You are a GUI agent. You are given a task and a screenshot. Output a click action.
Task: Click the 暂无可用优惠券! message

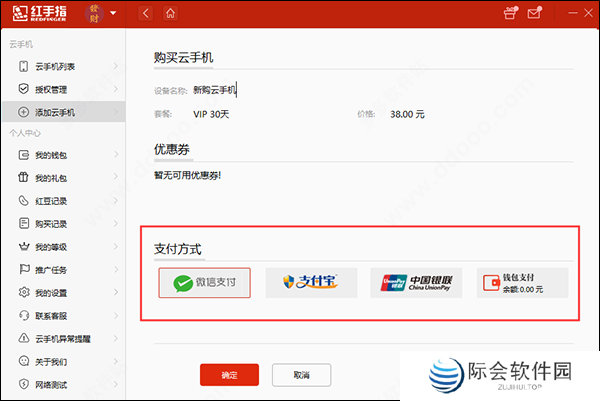[188, 175]
